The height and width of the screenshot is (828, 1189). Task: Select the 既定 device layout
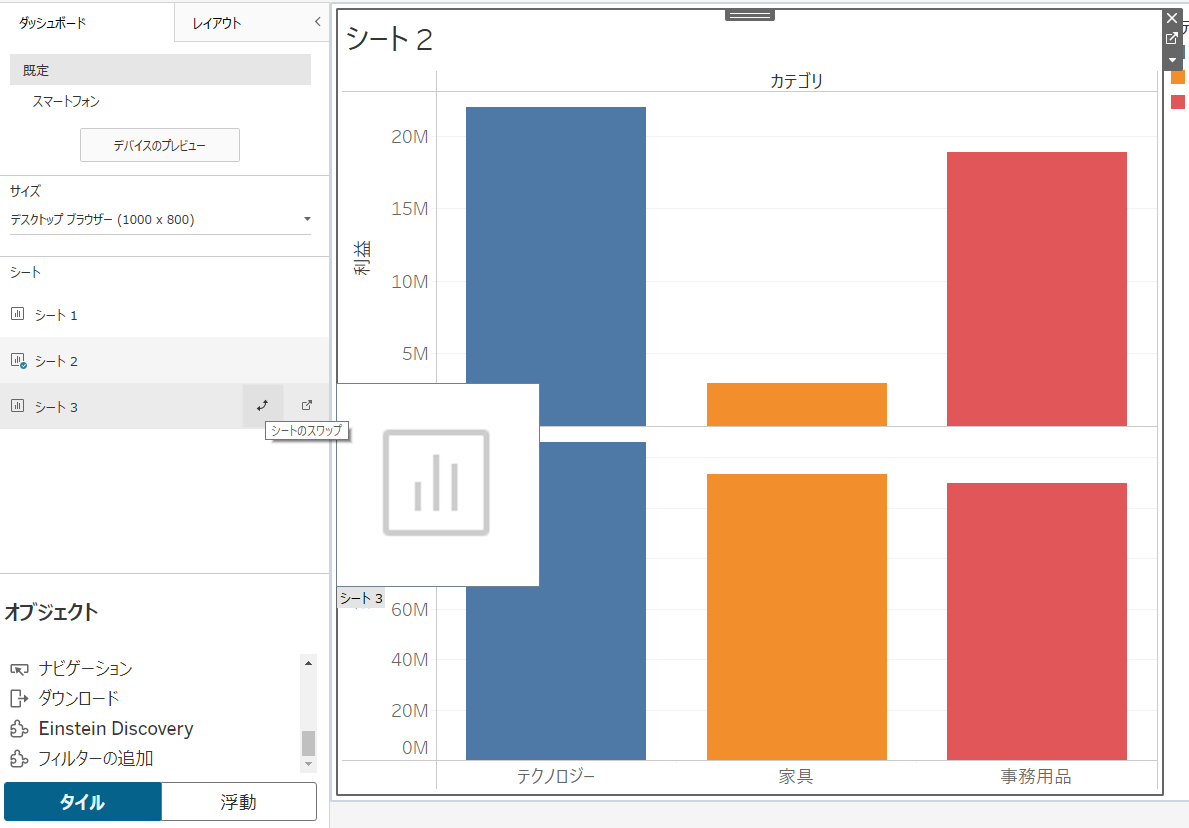(x=160, y=70)
